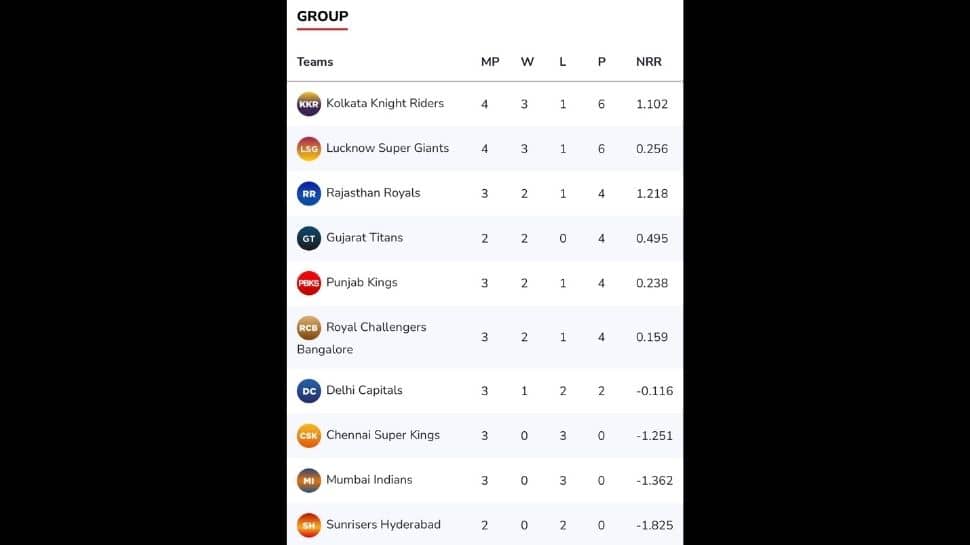This screenshot has height=545, width=970.
Task: Click the Royal Challengers Bangalore RCB logo
Action: tap(309, 328)
